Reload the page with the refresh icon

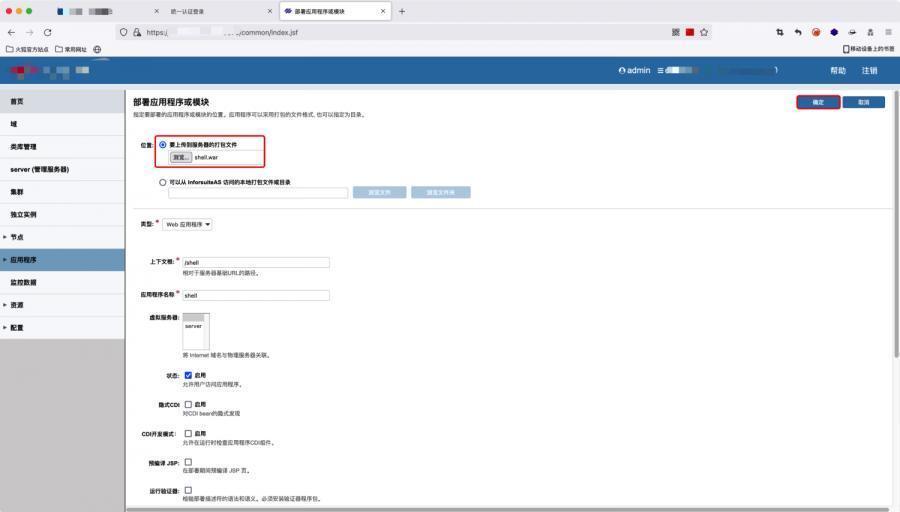[47, 32]
